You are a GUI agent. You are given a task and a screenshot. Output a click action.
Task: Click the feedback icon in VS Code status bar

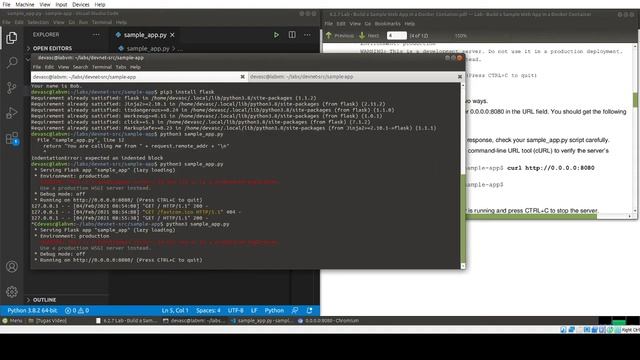coord(295,311)
